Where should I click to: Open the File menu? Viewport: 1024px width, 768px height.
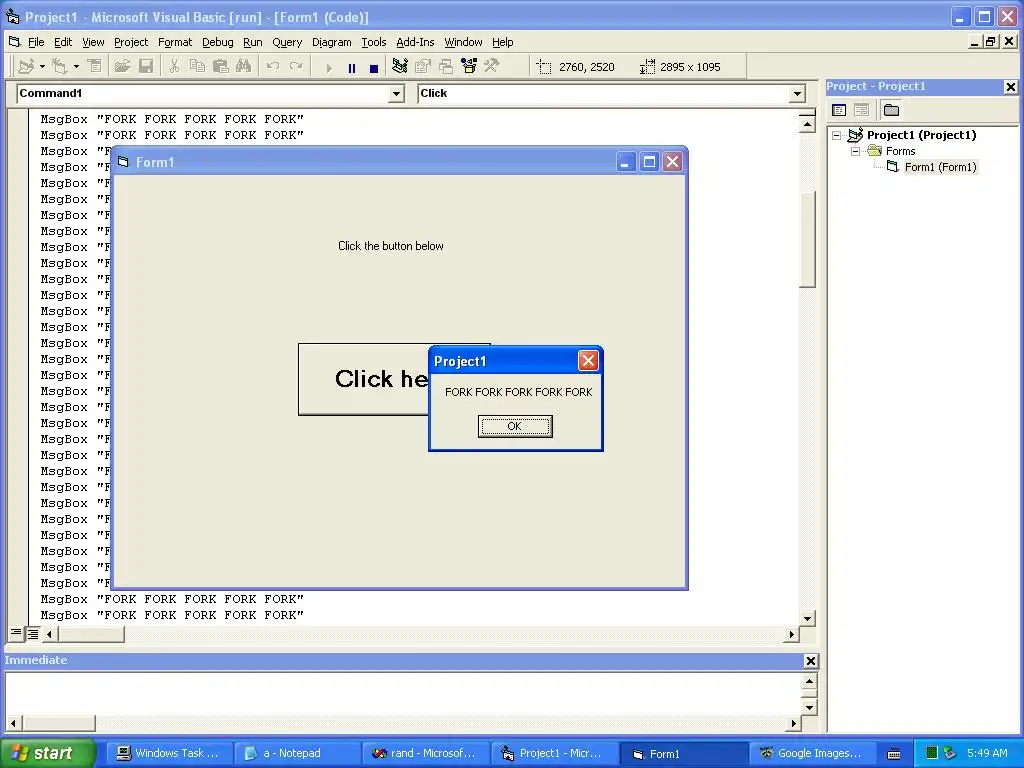tap(36, 42)
